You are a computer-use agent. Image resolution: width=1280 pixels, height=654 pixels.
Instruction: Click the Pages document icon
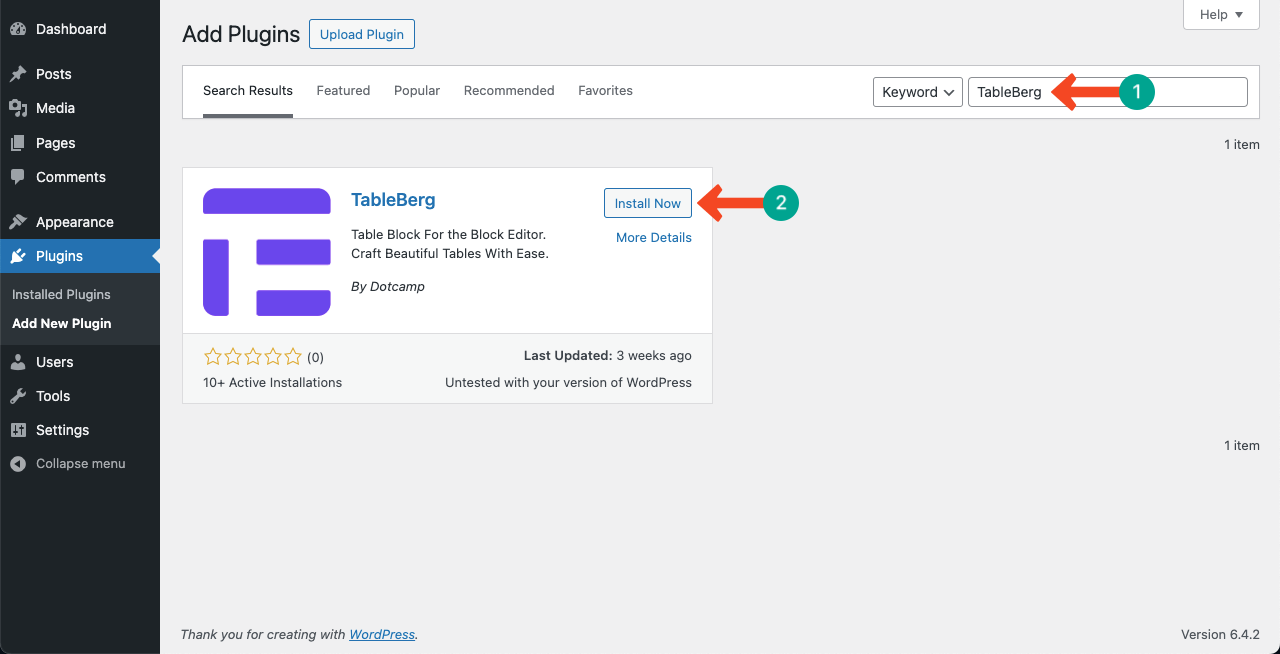pos(18,143)
